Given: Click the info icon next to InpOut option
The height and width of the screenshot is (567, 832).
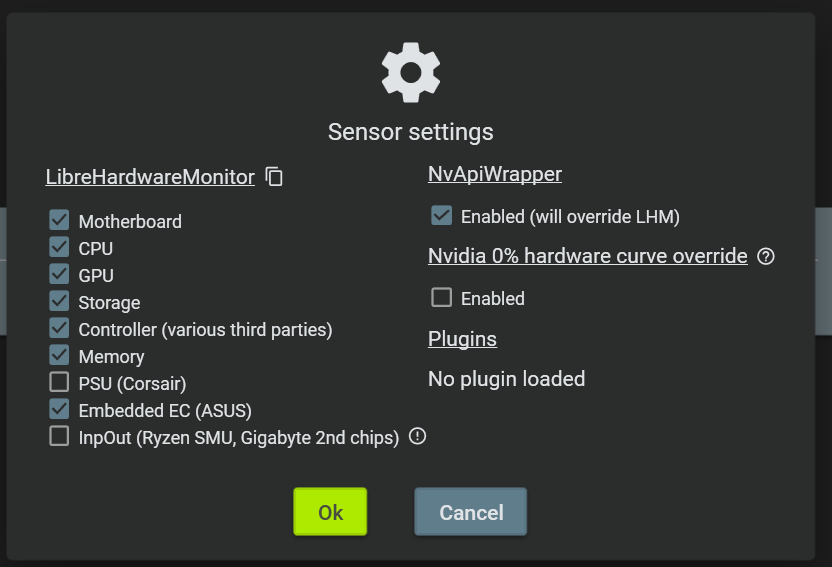Looking at the screenshot, I should click(418, 436).
